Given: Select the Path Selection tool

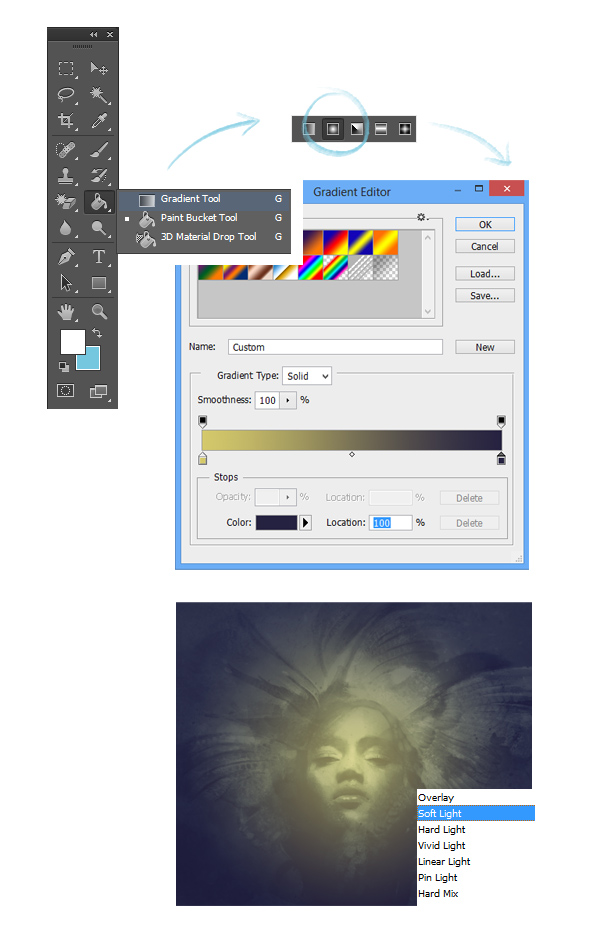Looking at the screenshot, I should click(66, 283).
